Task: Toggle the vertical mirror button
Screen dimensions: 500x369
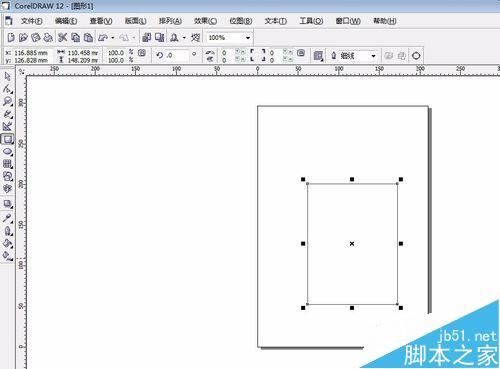Action: tap(210, 59)
